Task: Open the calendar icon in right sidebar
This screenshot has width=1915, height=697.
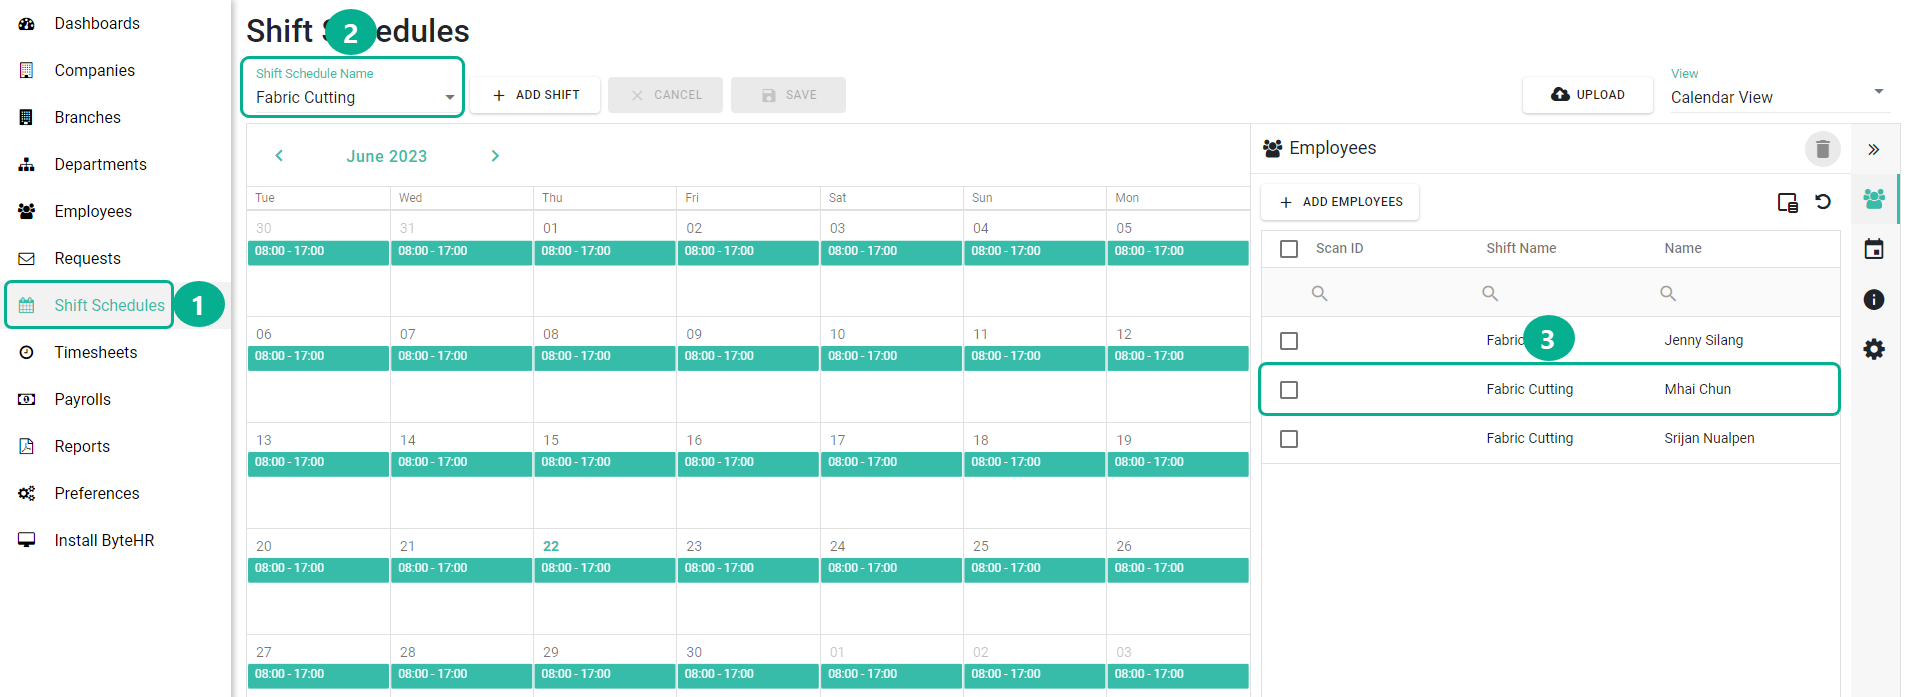Action: tap(1874, 249)
